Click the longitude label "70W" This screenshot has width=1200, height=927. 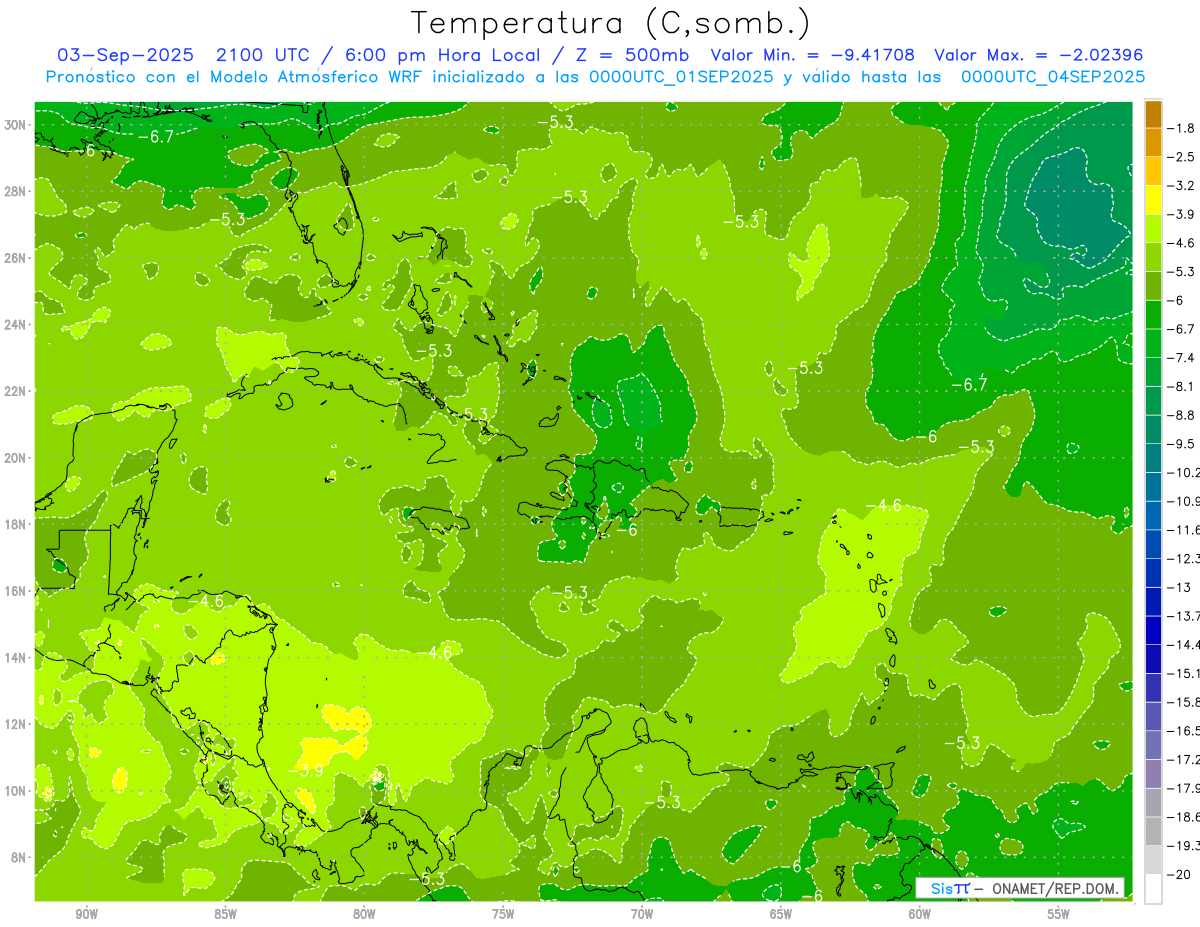click(x=642, y=914)
